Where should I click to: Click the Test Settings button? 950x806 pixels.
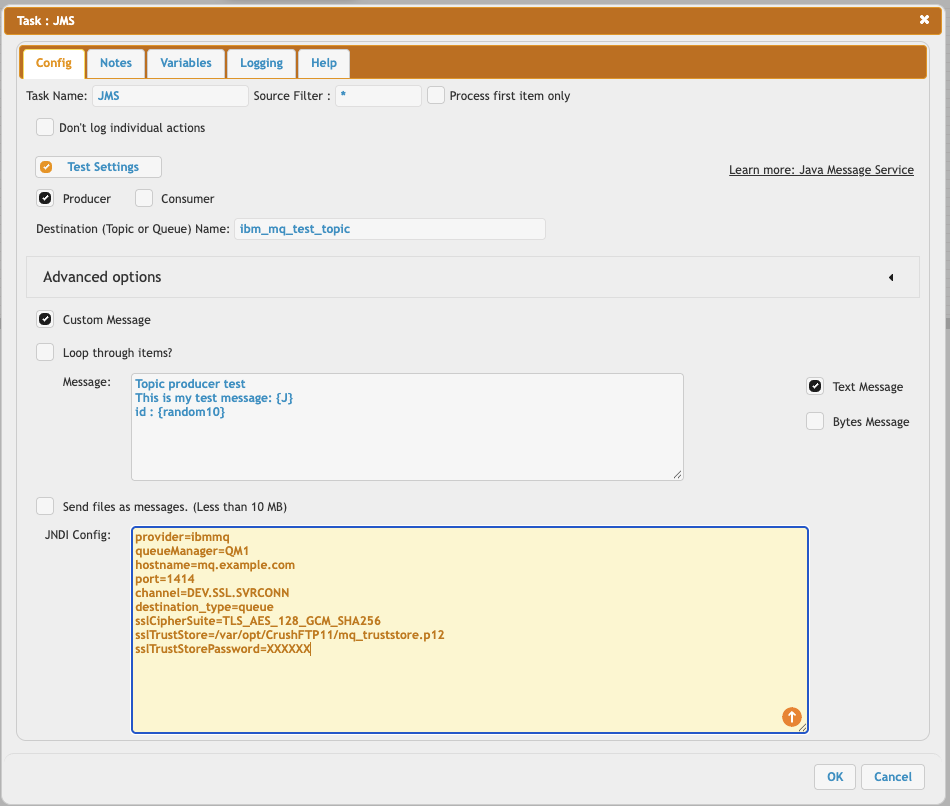coord(98,167)
